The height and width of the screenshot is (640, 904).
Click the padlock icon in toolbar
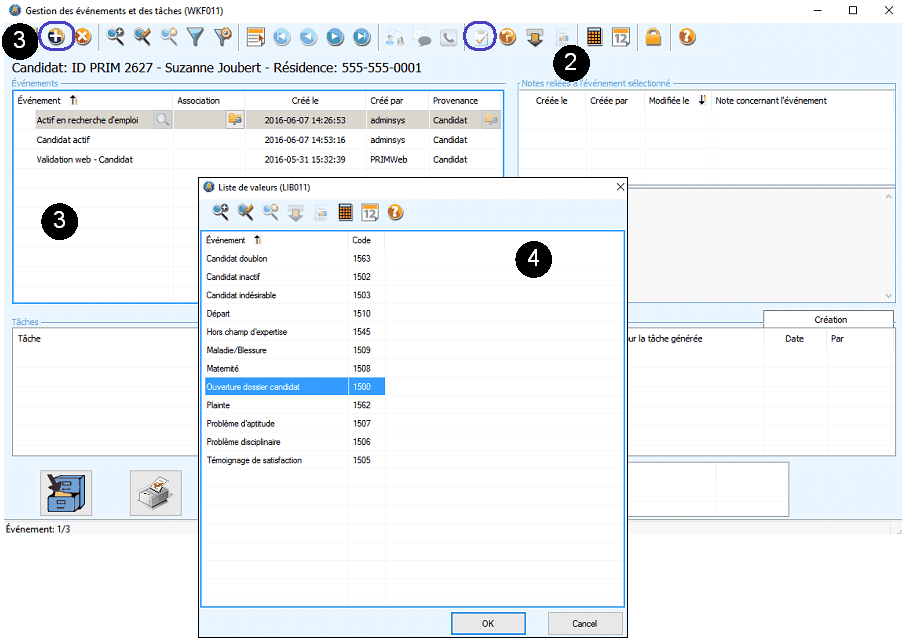pos(653,37)
